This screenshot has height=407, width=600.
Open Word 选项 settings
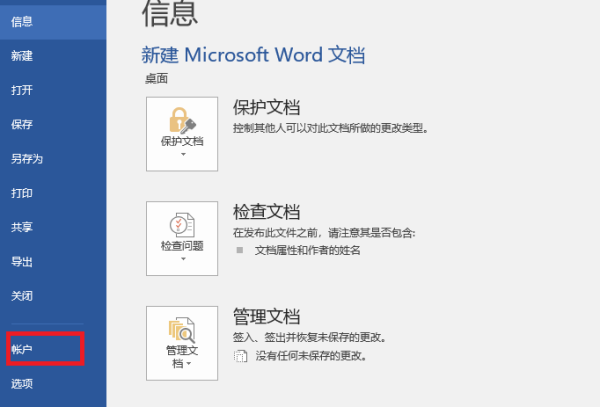pyautogui.click(x=53, y=384)
